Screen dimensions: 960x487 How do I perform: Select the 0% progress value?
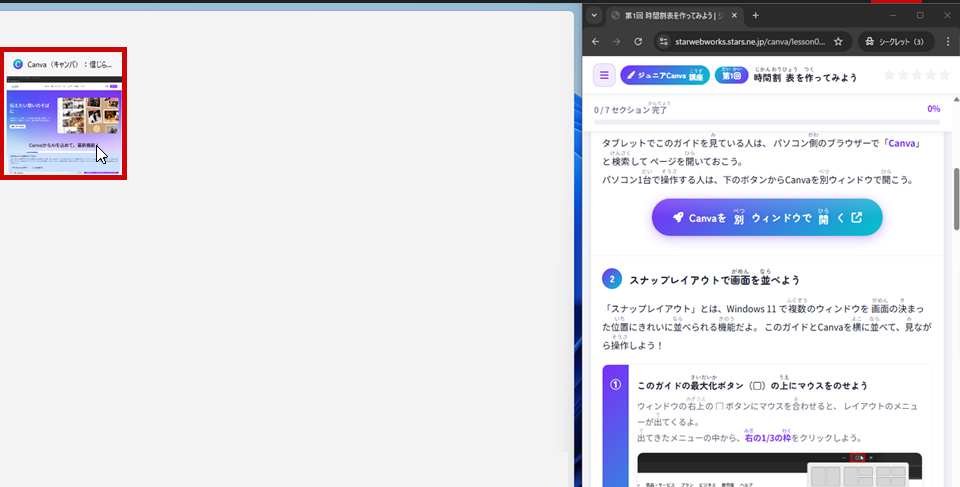933,108
